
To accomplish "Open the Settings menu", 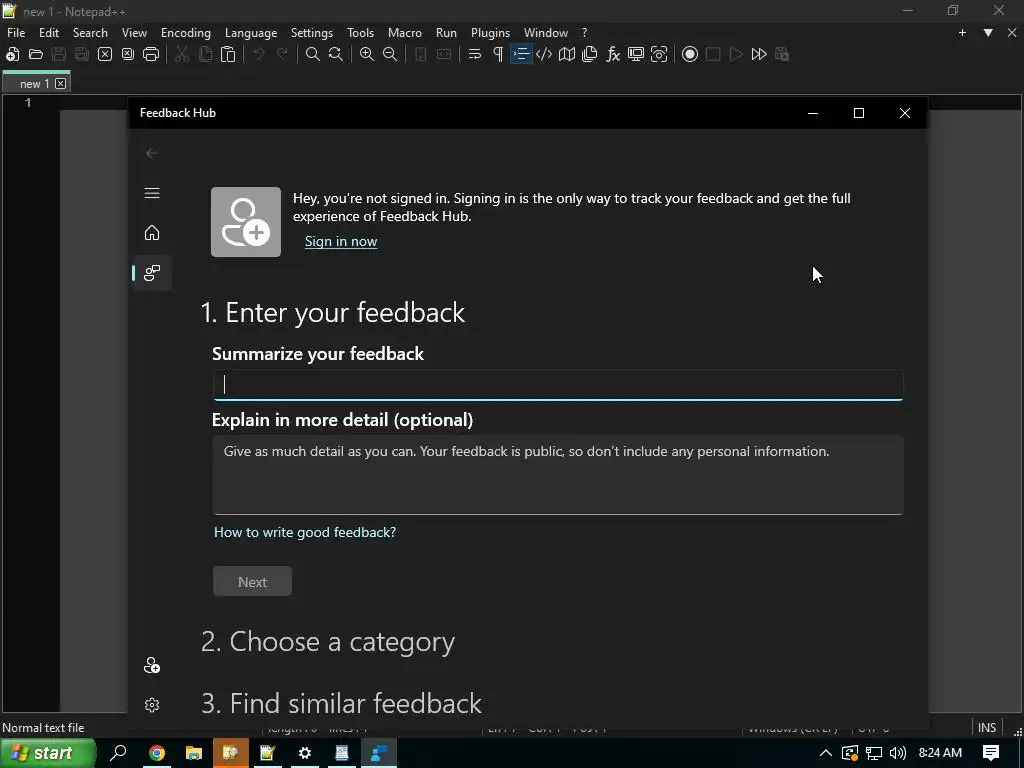I will 312,33.
